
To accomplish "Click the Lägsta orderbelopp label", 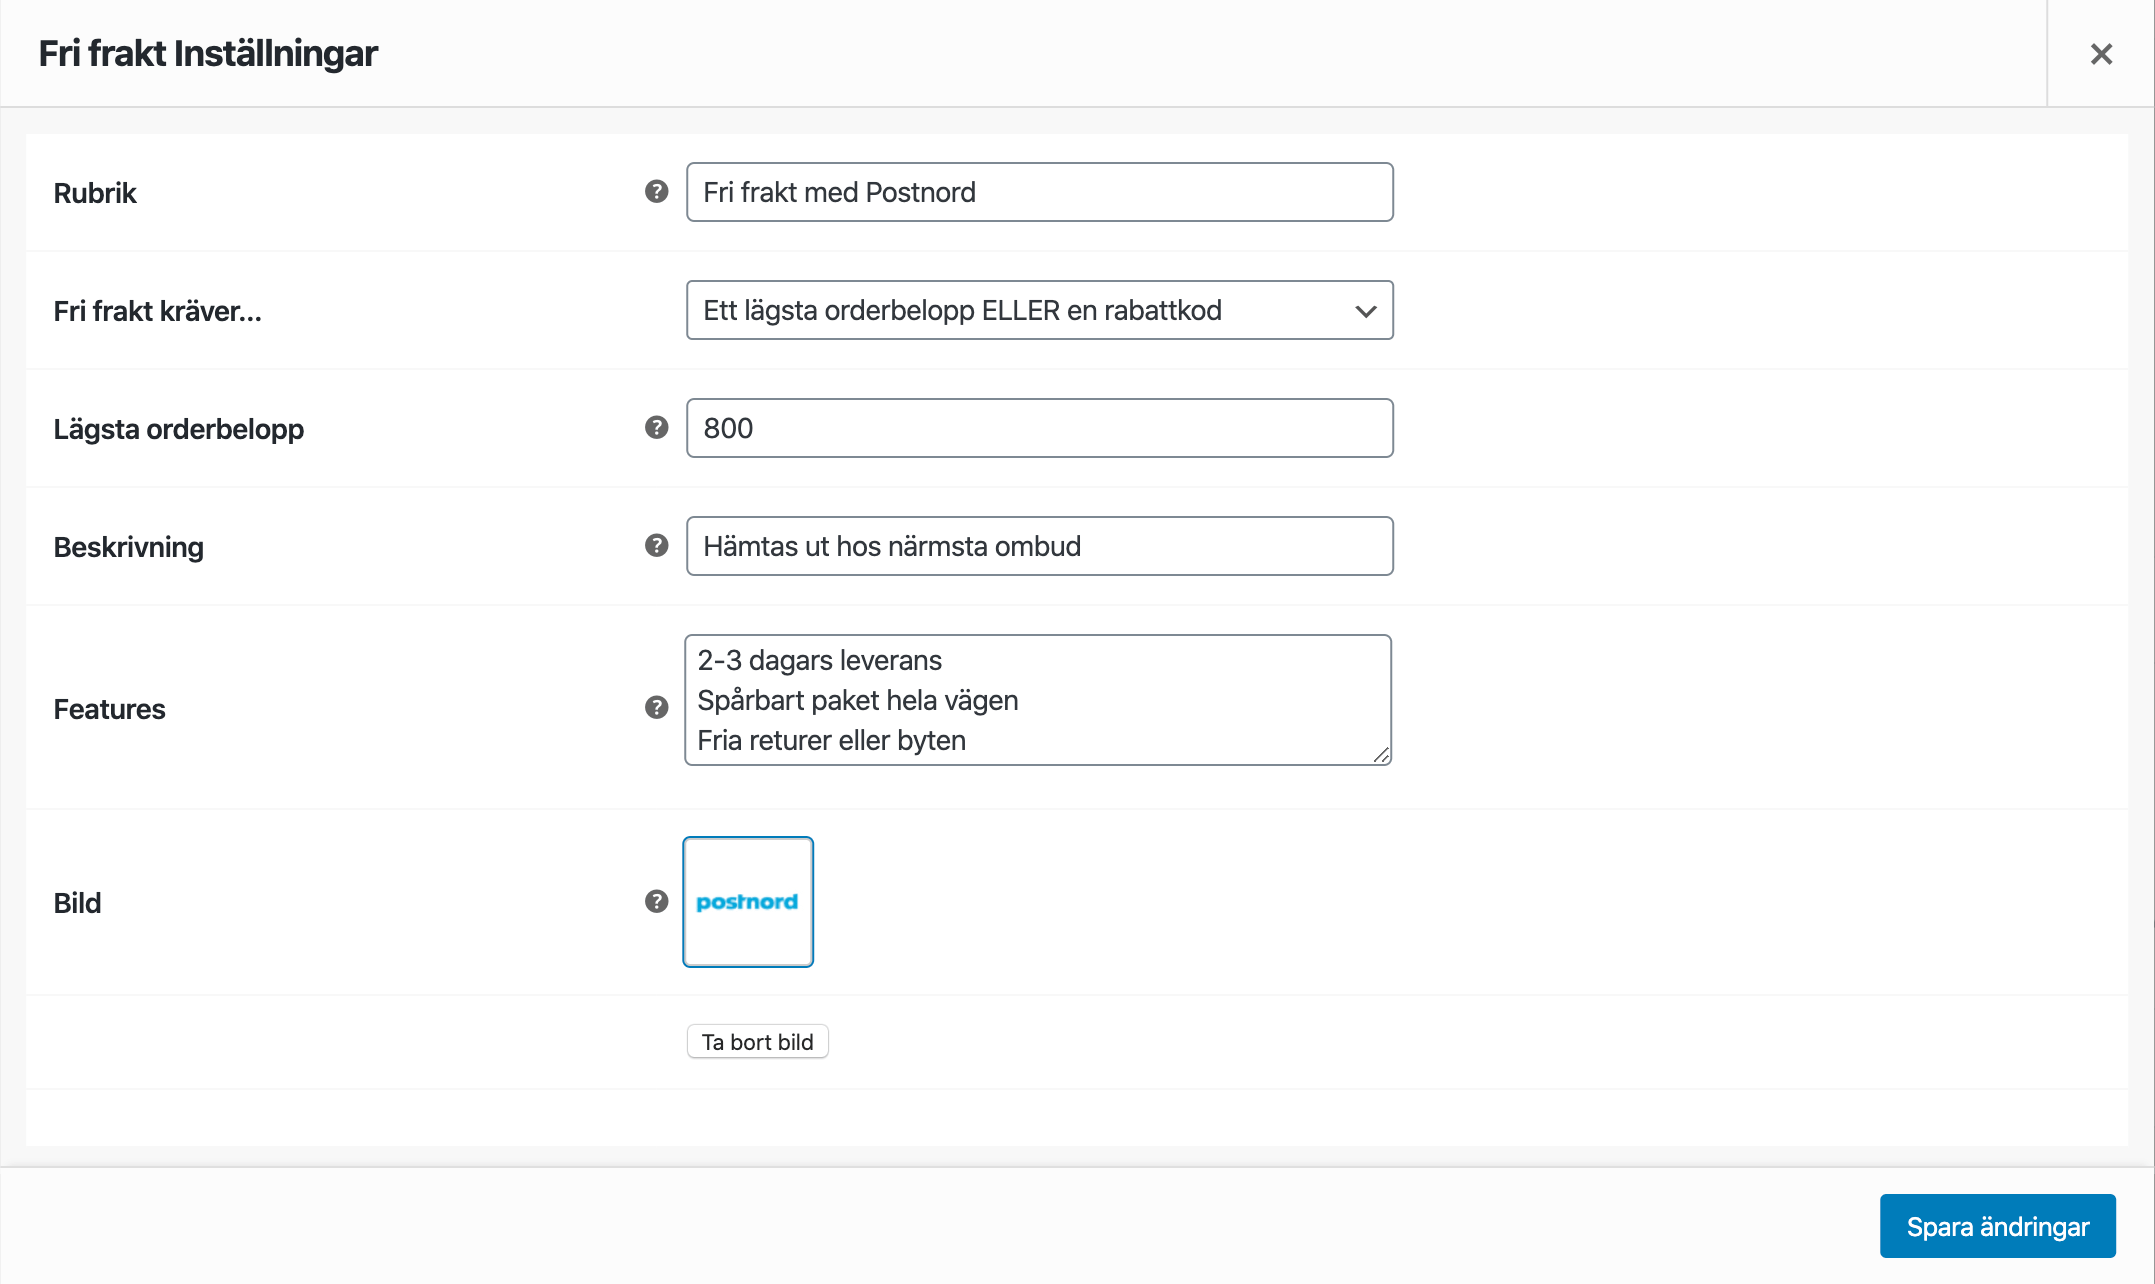I will click(178, 429).
